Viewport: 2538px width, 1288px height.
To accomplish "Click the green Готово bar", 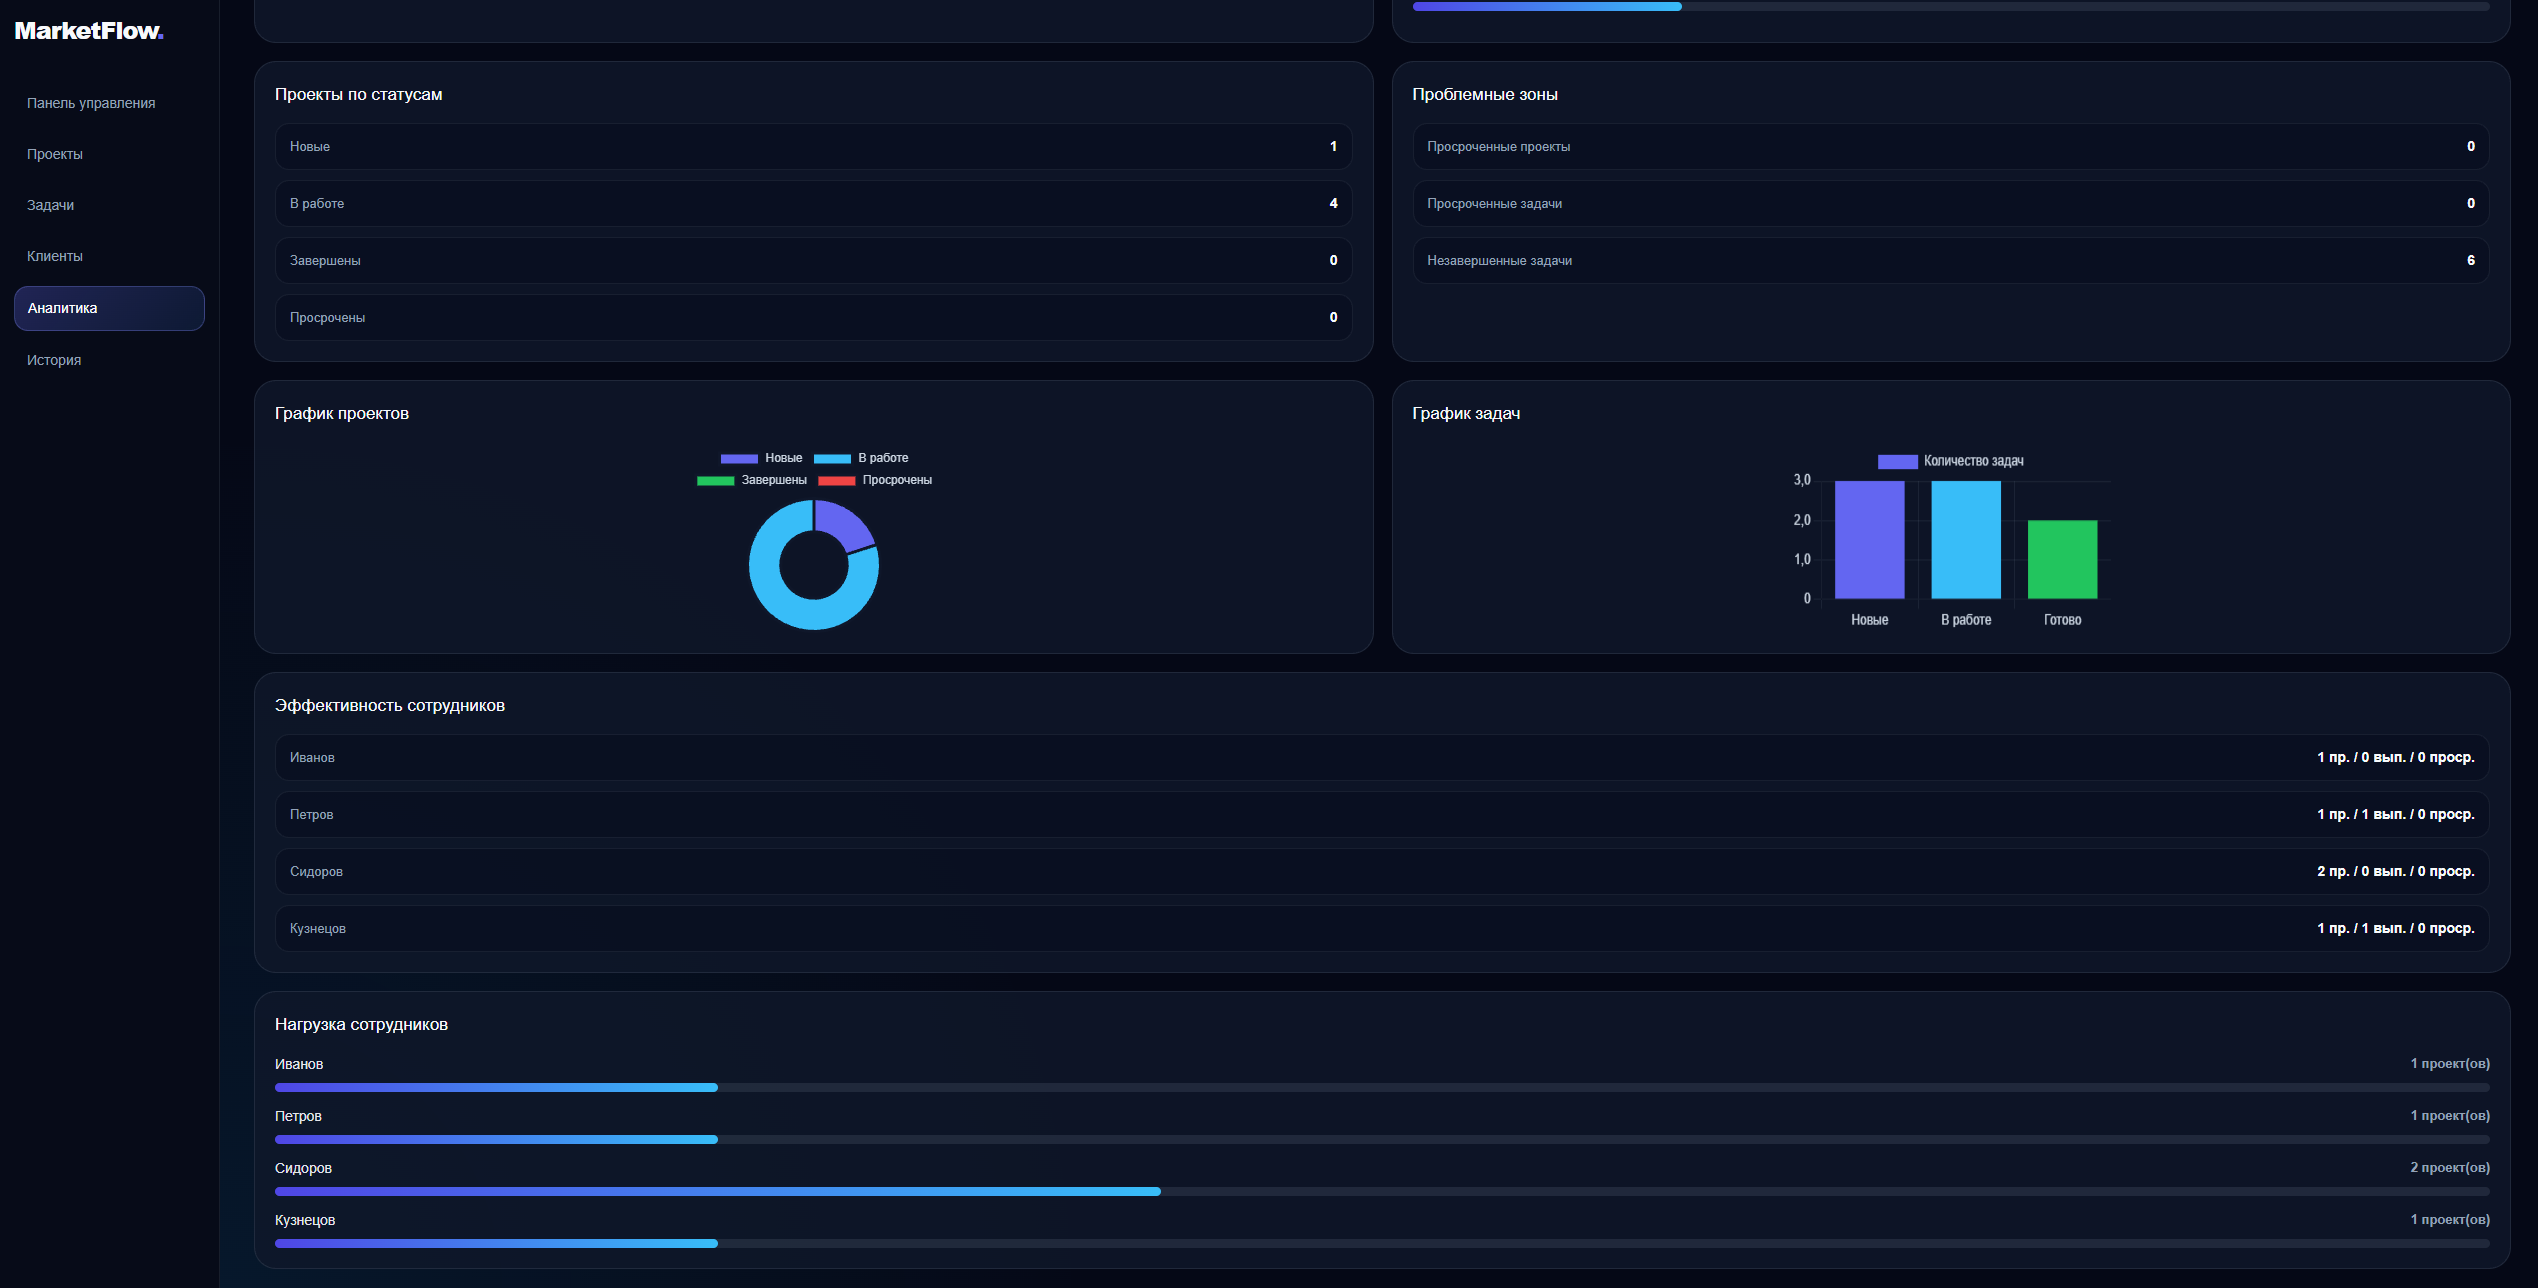I will pos(2062,560).
